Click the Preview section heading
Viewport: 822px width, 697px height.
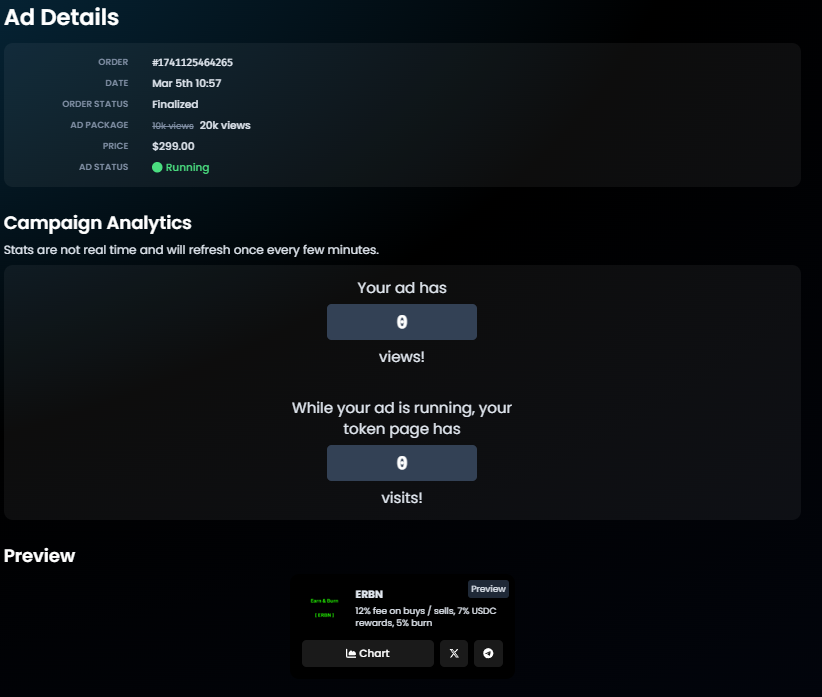point(39,556)
